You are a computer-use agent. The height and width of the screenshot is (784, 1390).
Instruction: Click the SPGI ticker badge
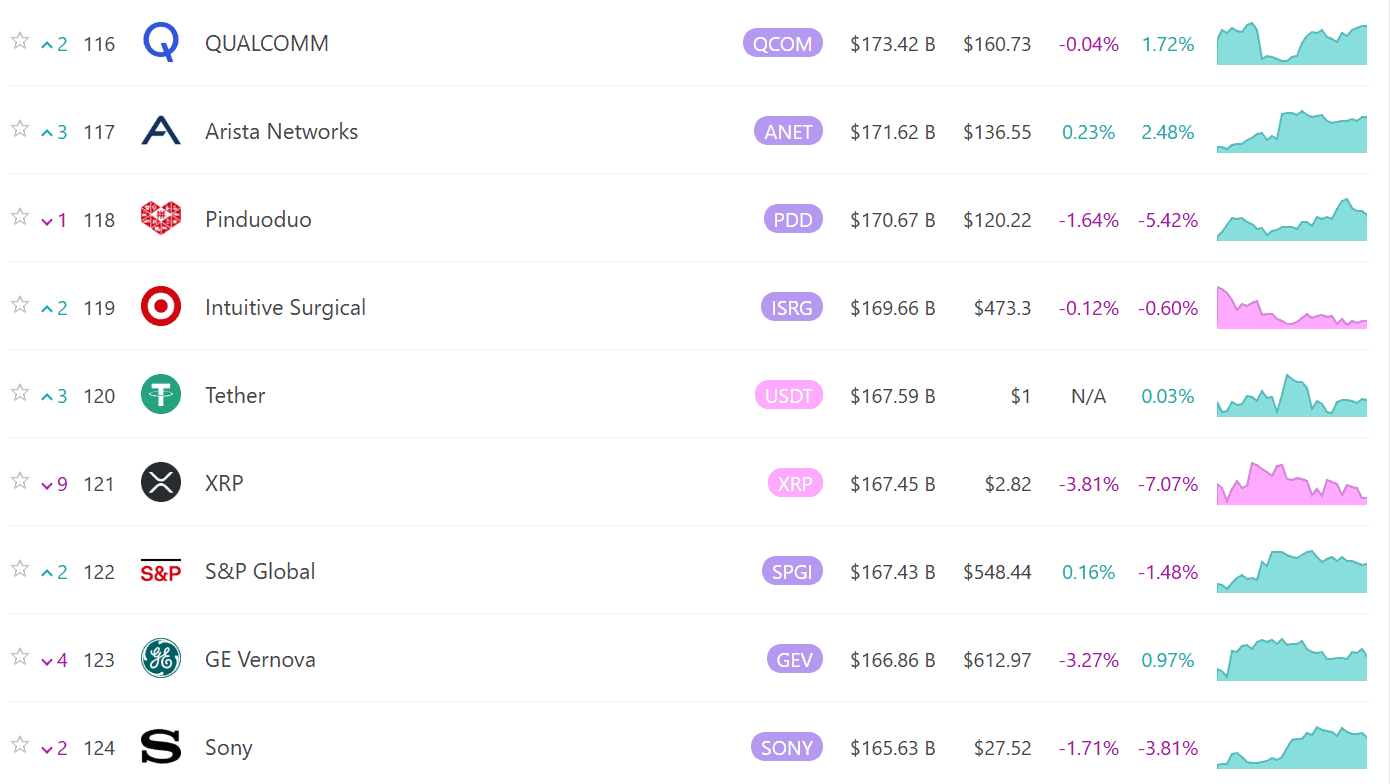(792, 571)
